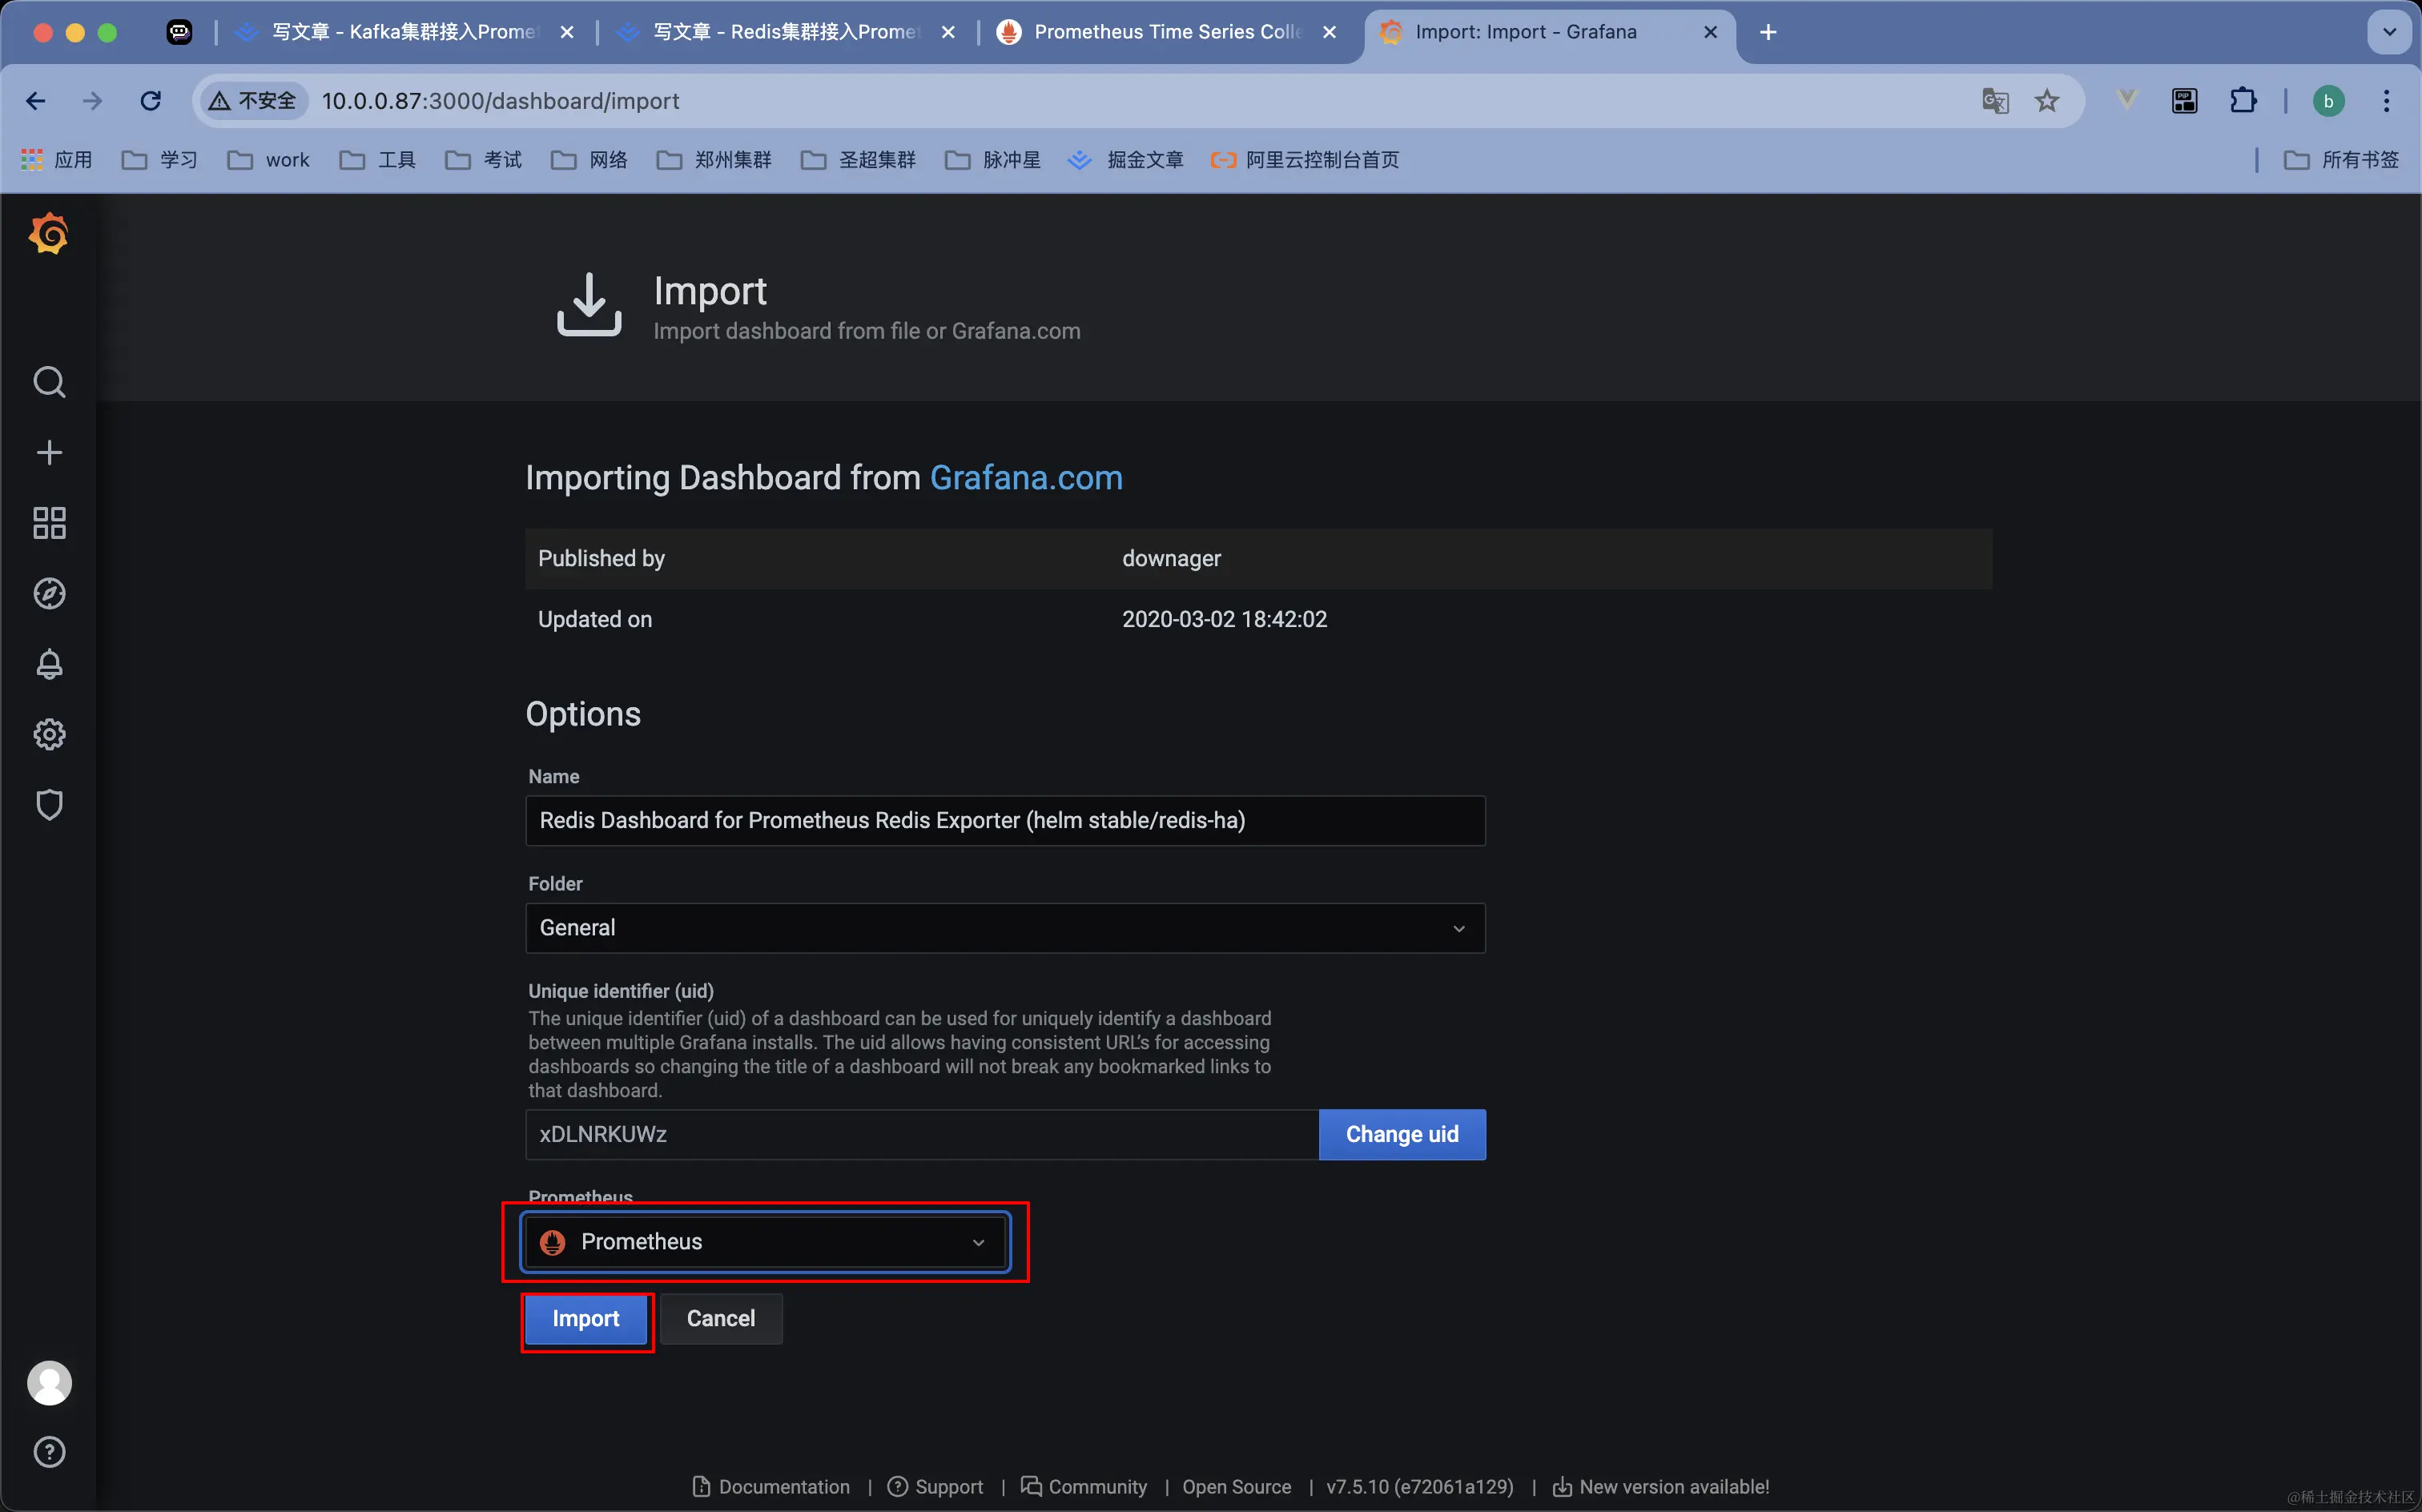2422x1512 pixels.
Task: Click the address bar URL 10.0.0.87:3000
Action: tap(500, 101)
